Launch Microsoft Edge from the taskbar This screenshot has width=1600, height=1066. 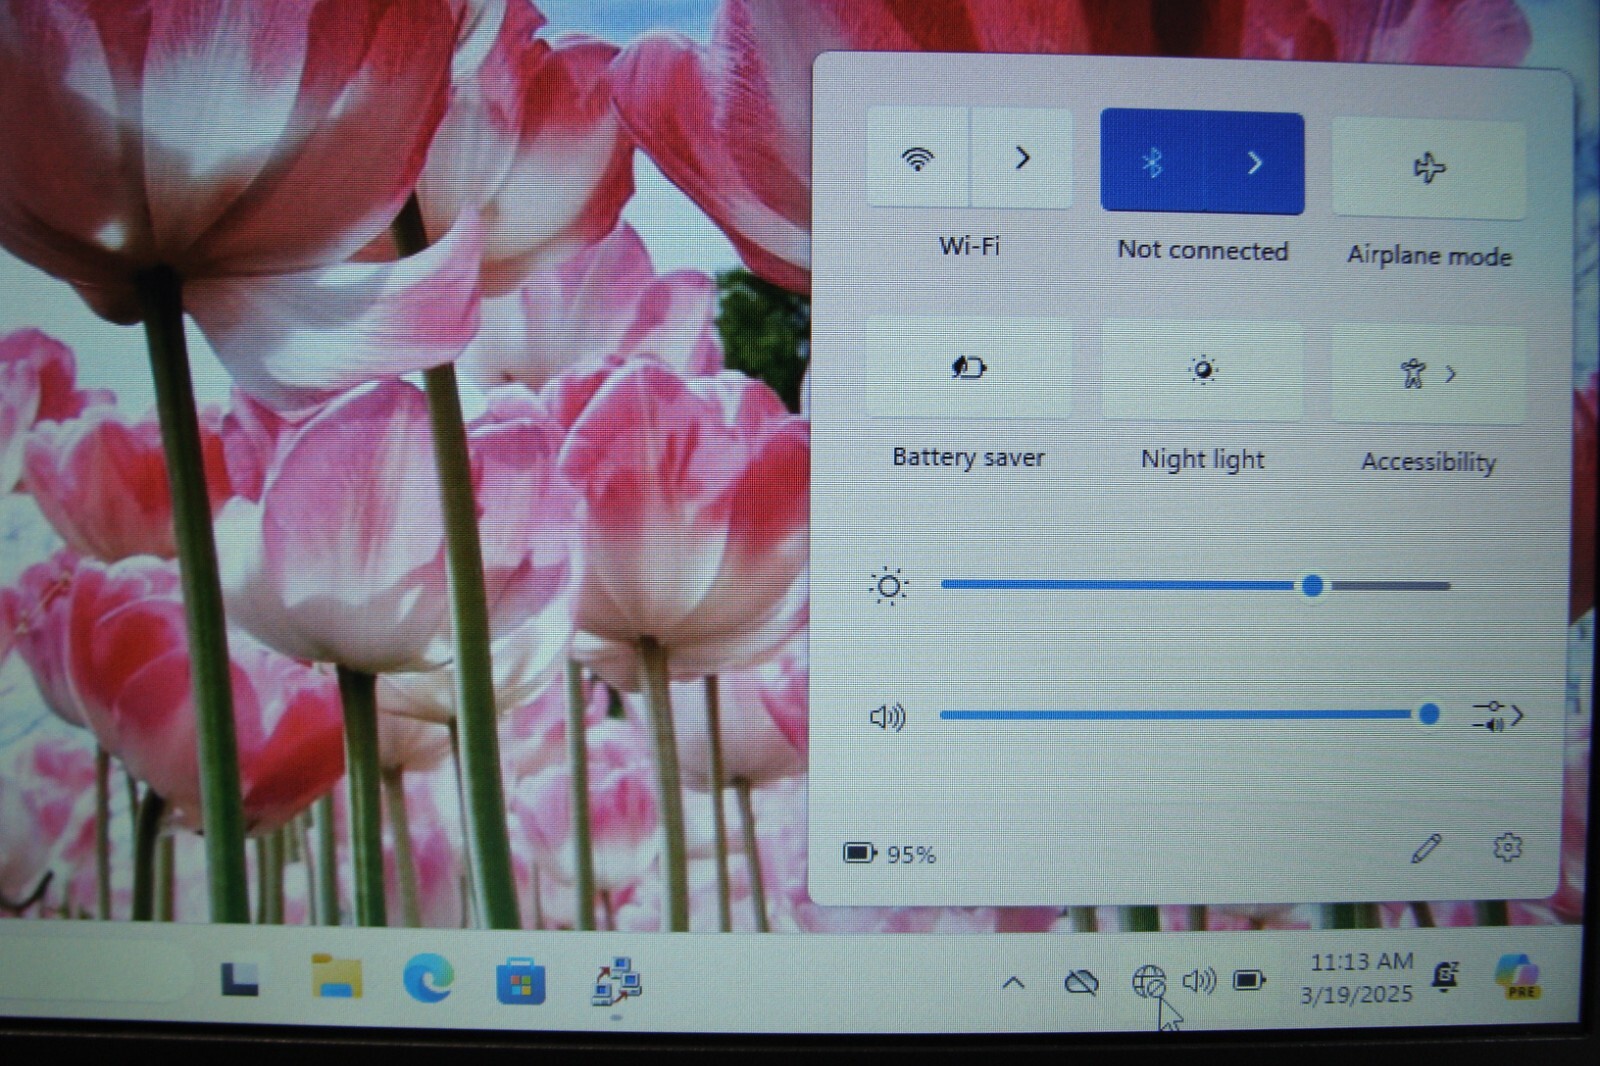pyautogui.click(x=428, y=978)
